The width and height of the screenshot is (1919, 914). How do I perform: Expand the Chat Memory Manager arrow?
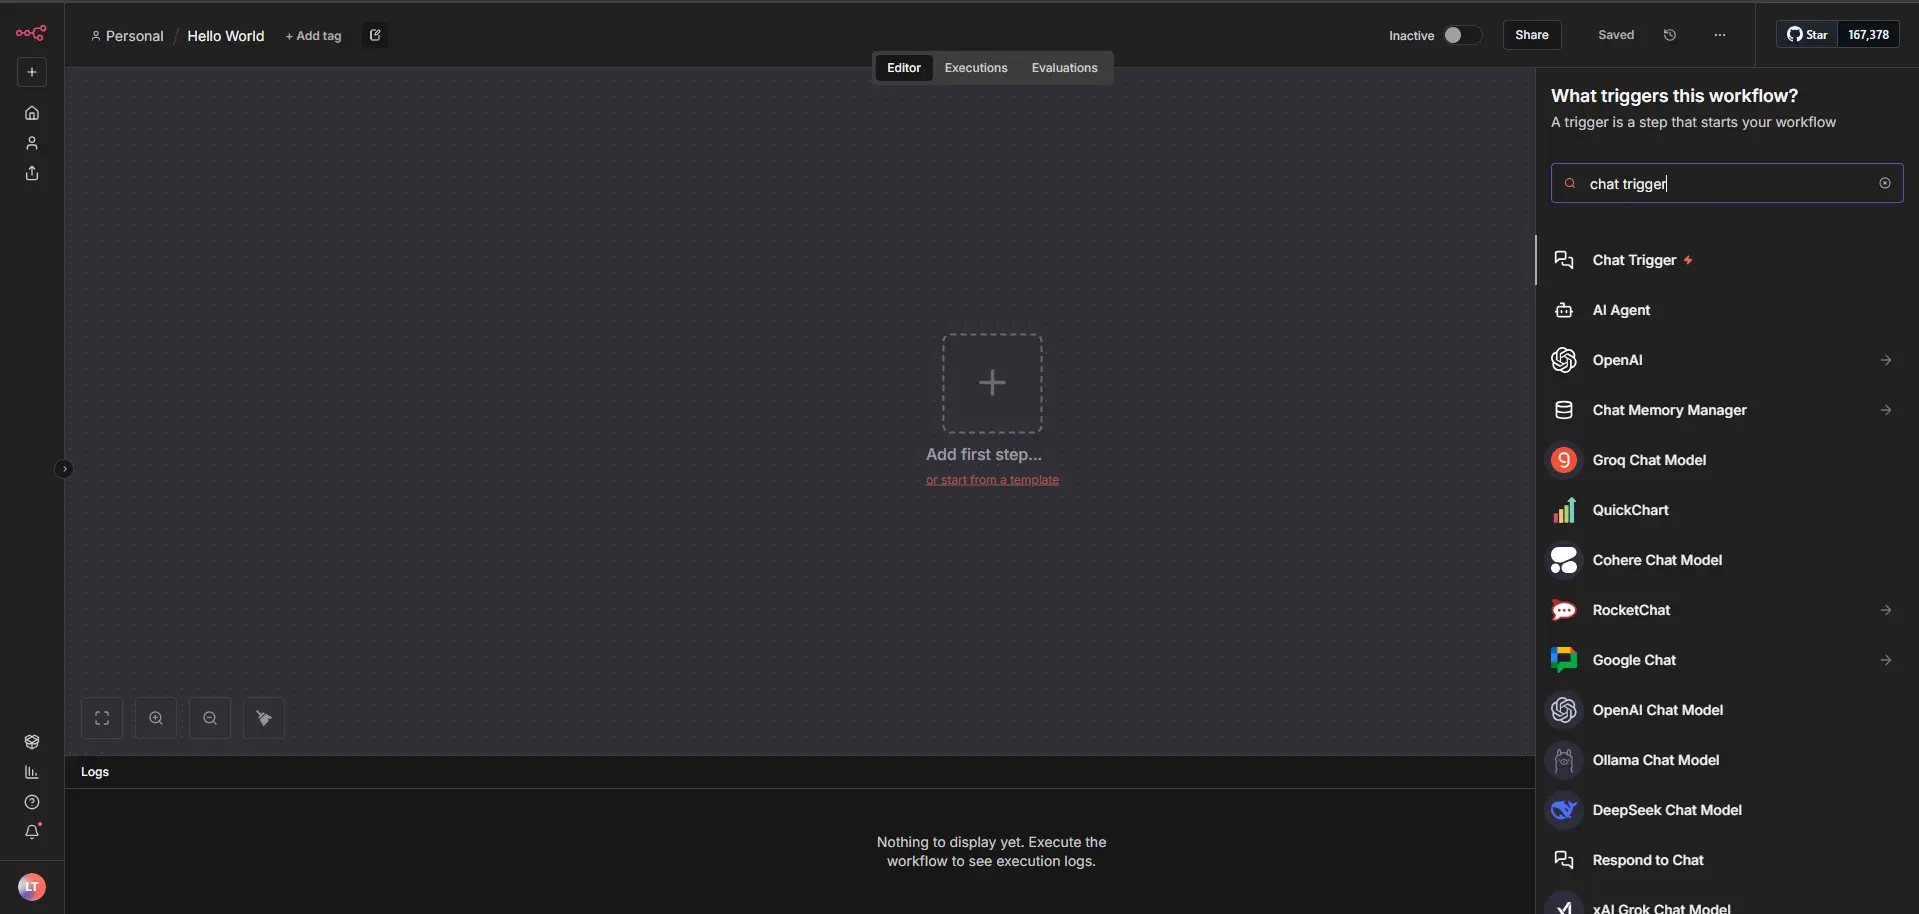[1885, 410]
